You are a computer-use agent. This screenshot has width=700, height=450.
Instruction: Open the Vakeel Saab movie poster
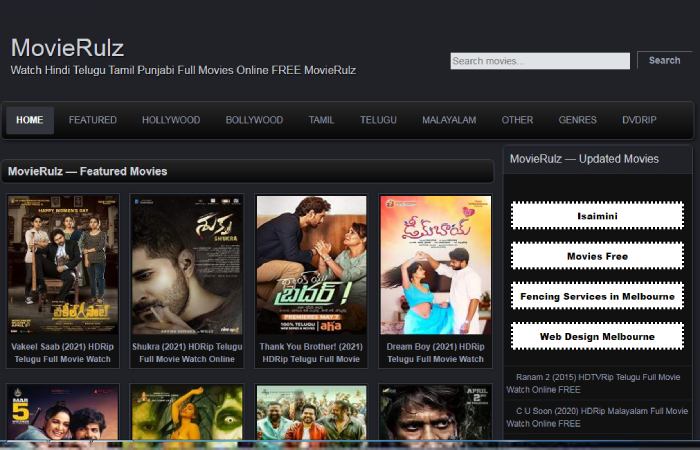click(60, 265)
